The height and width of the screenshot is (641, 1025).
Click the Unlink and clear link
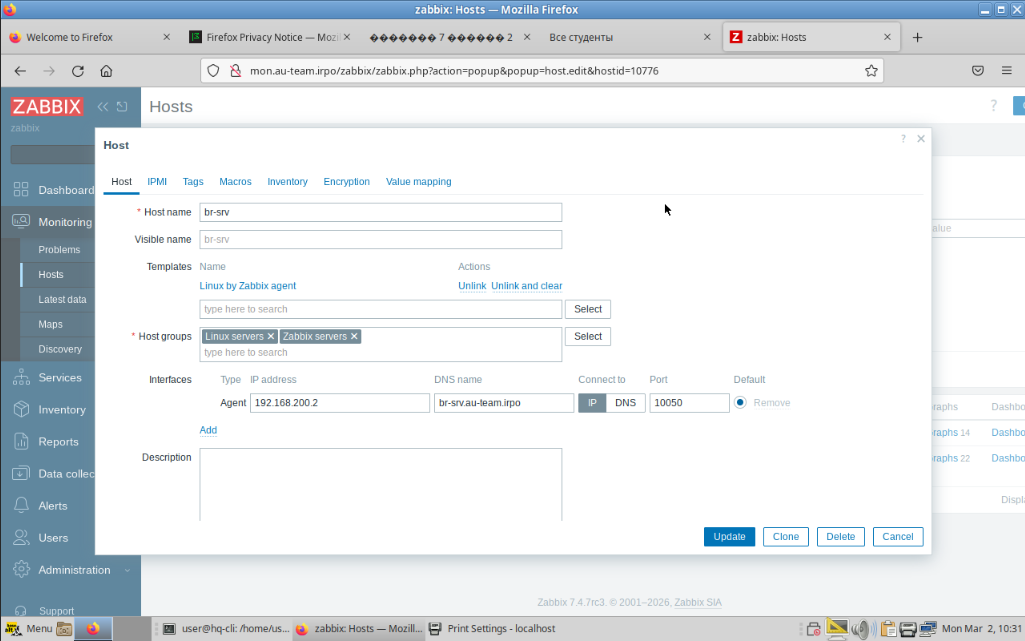(526, 286)
